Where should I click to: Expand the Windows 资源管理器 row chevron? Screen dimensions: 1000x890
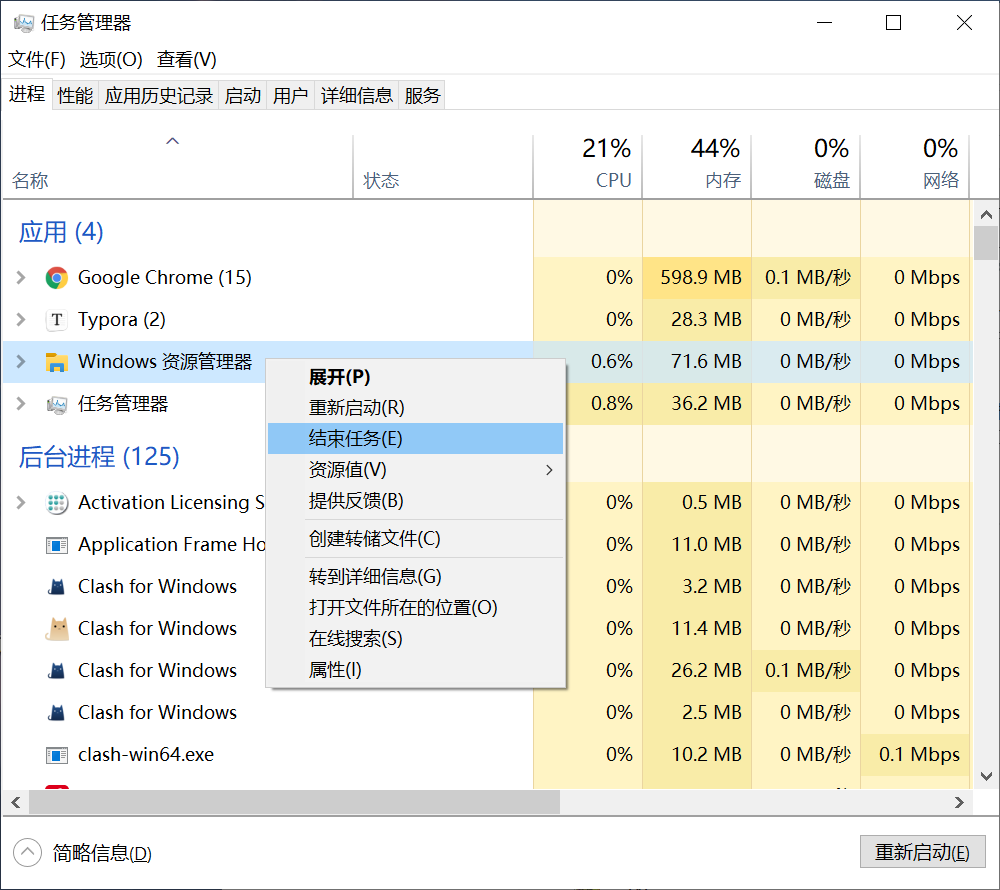[21, 361]
